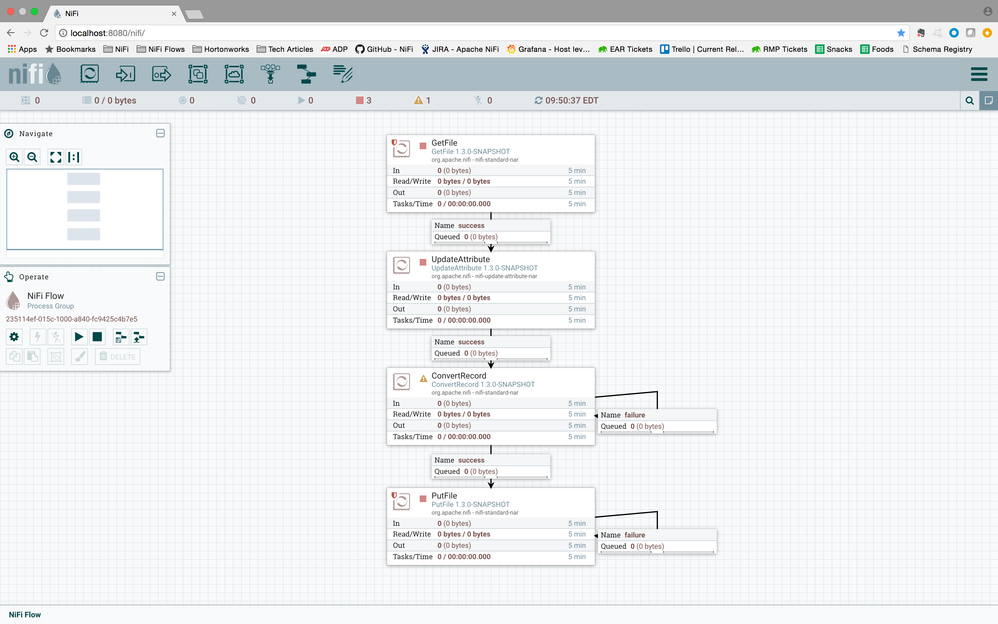This screenshot has height=624, width=998.
Task: Click the invalid components warning count 1
Action: [423, 101]
